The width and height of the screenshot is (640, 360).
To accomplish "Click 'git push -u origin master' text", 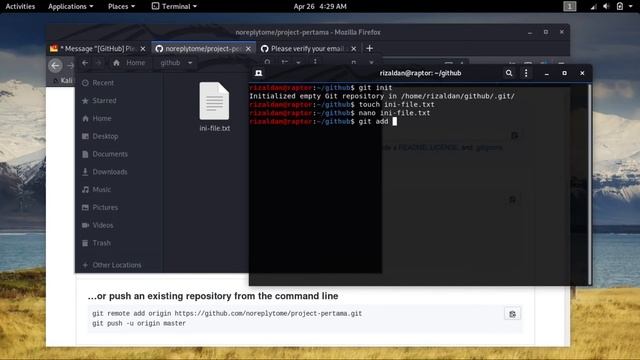I will click(x=139, y=323).
